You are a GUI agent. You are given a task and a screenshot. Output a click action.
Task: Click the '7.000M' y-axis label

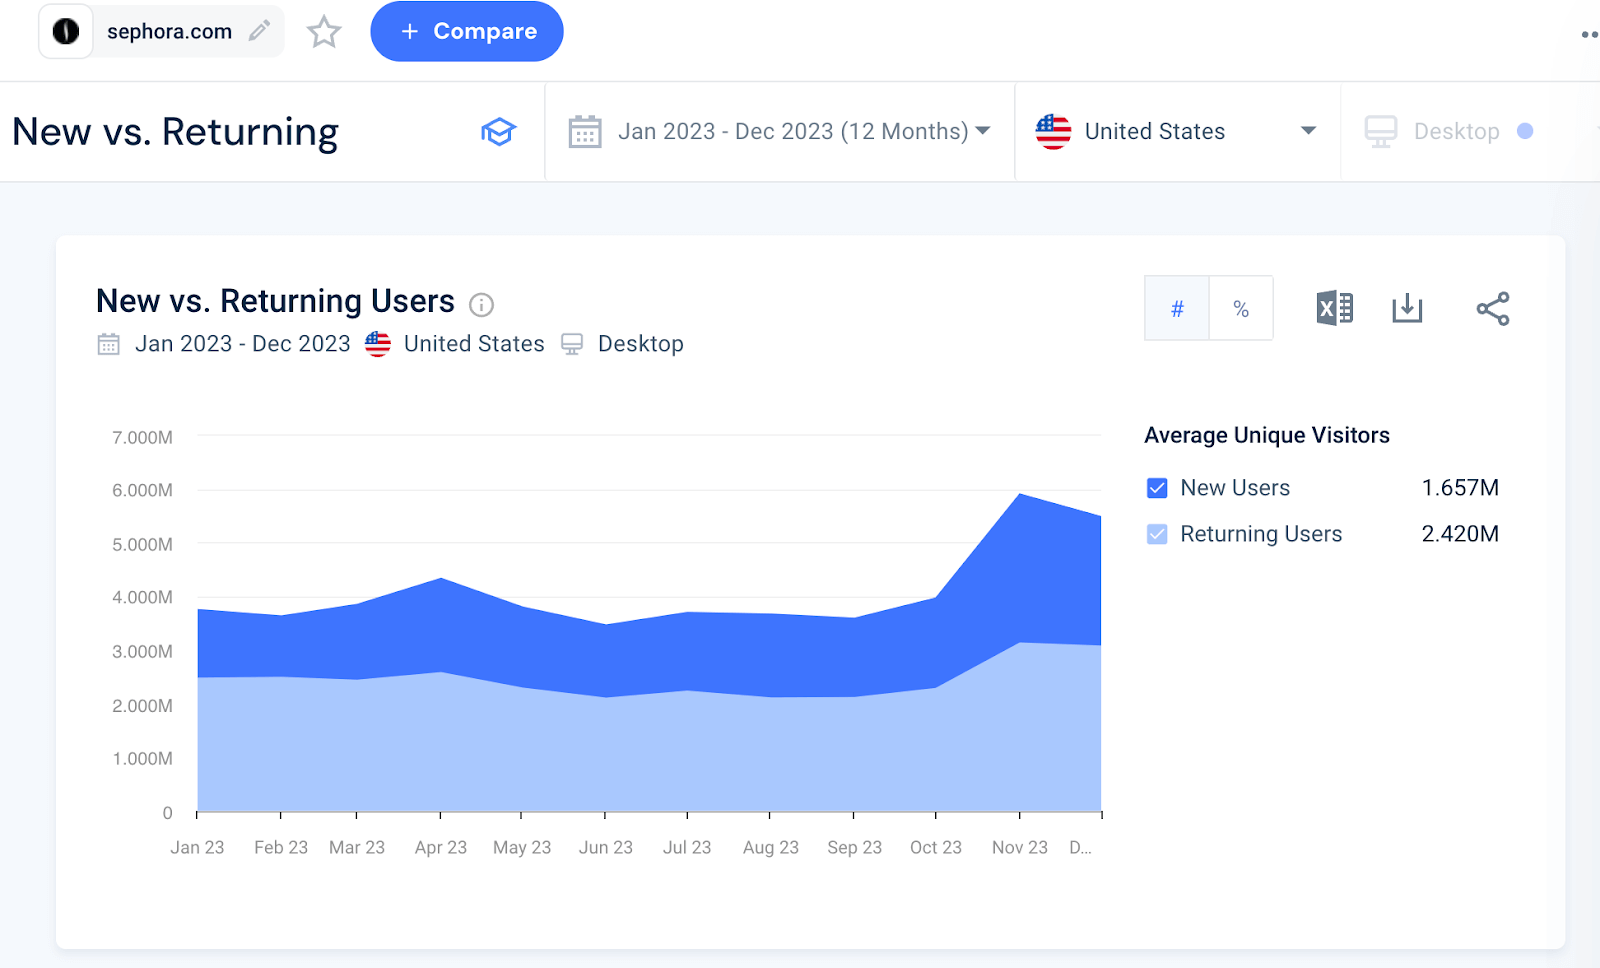point(142,437)
